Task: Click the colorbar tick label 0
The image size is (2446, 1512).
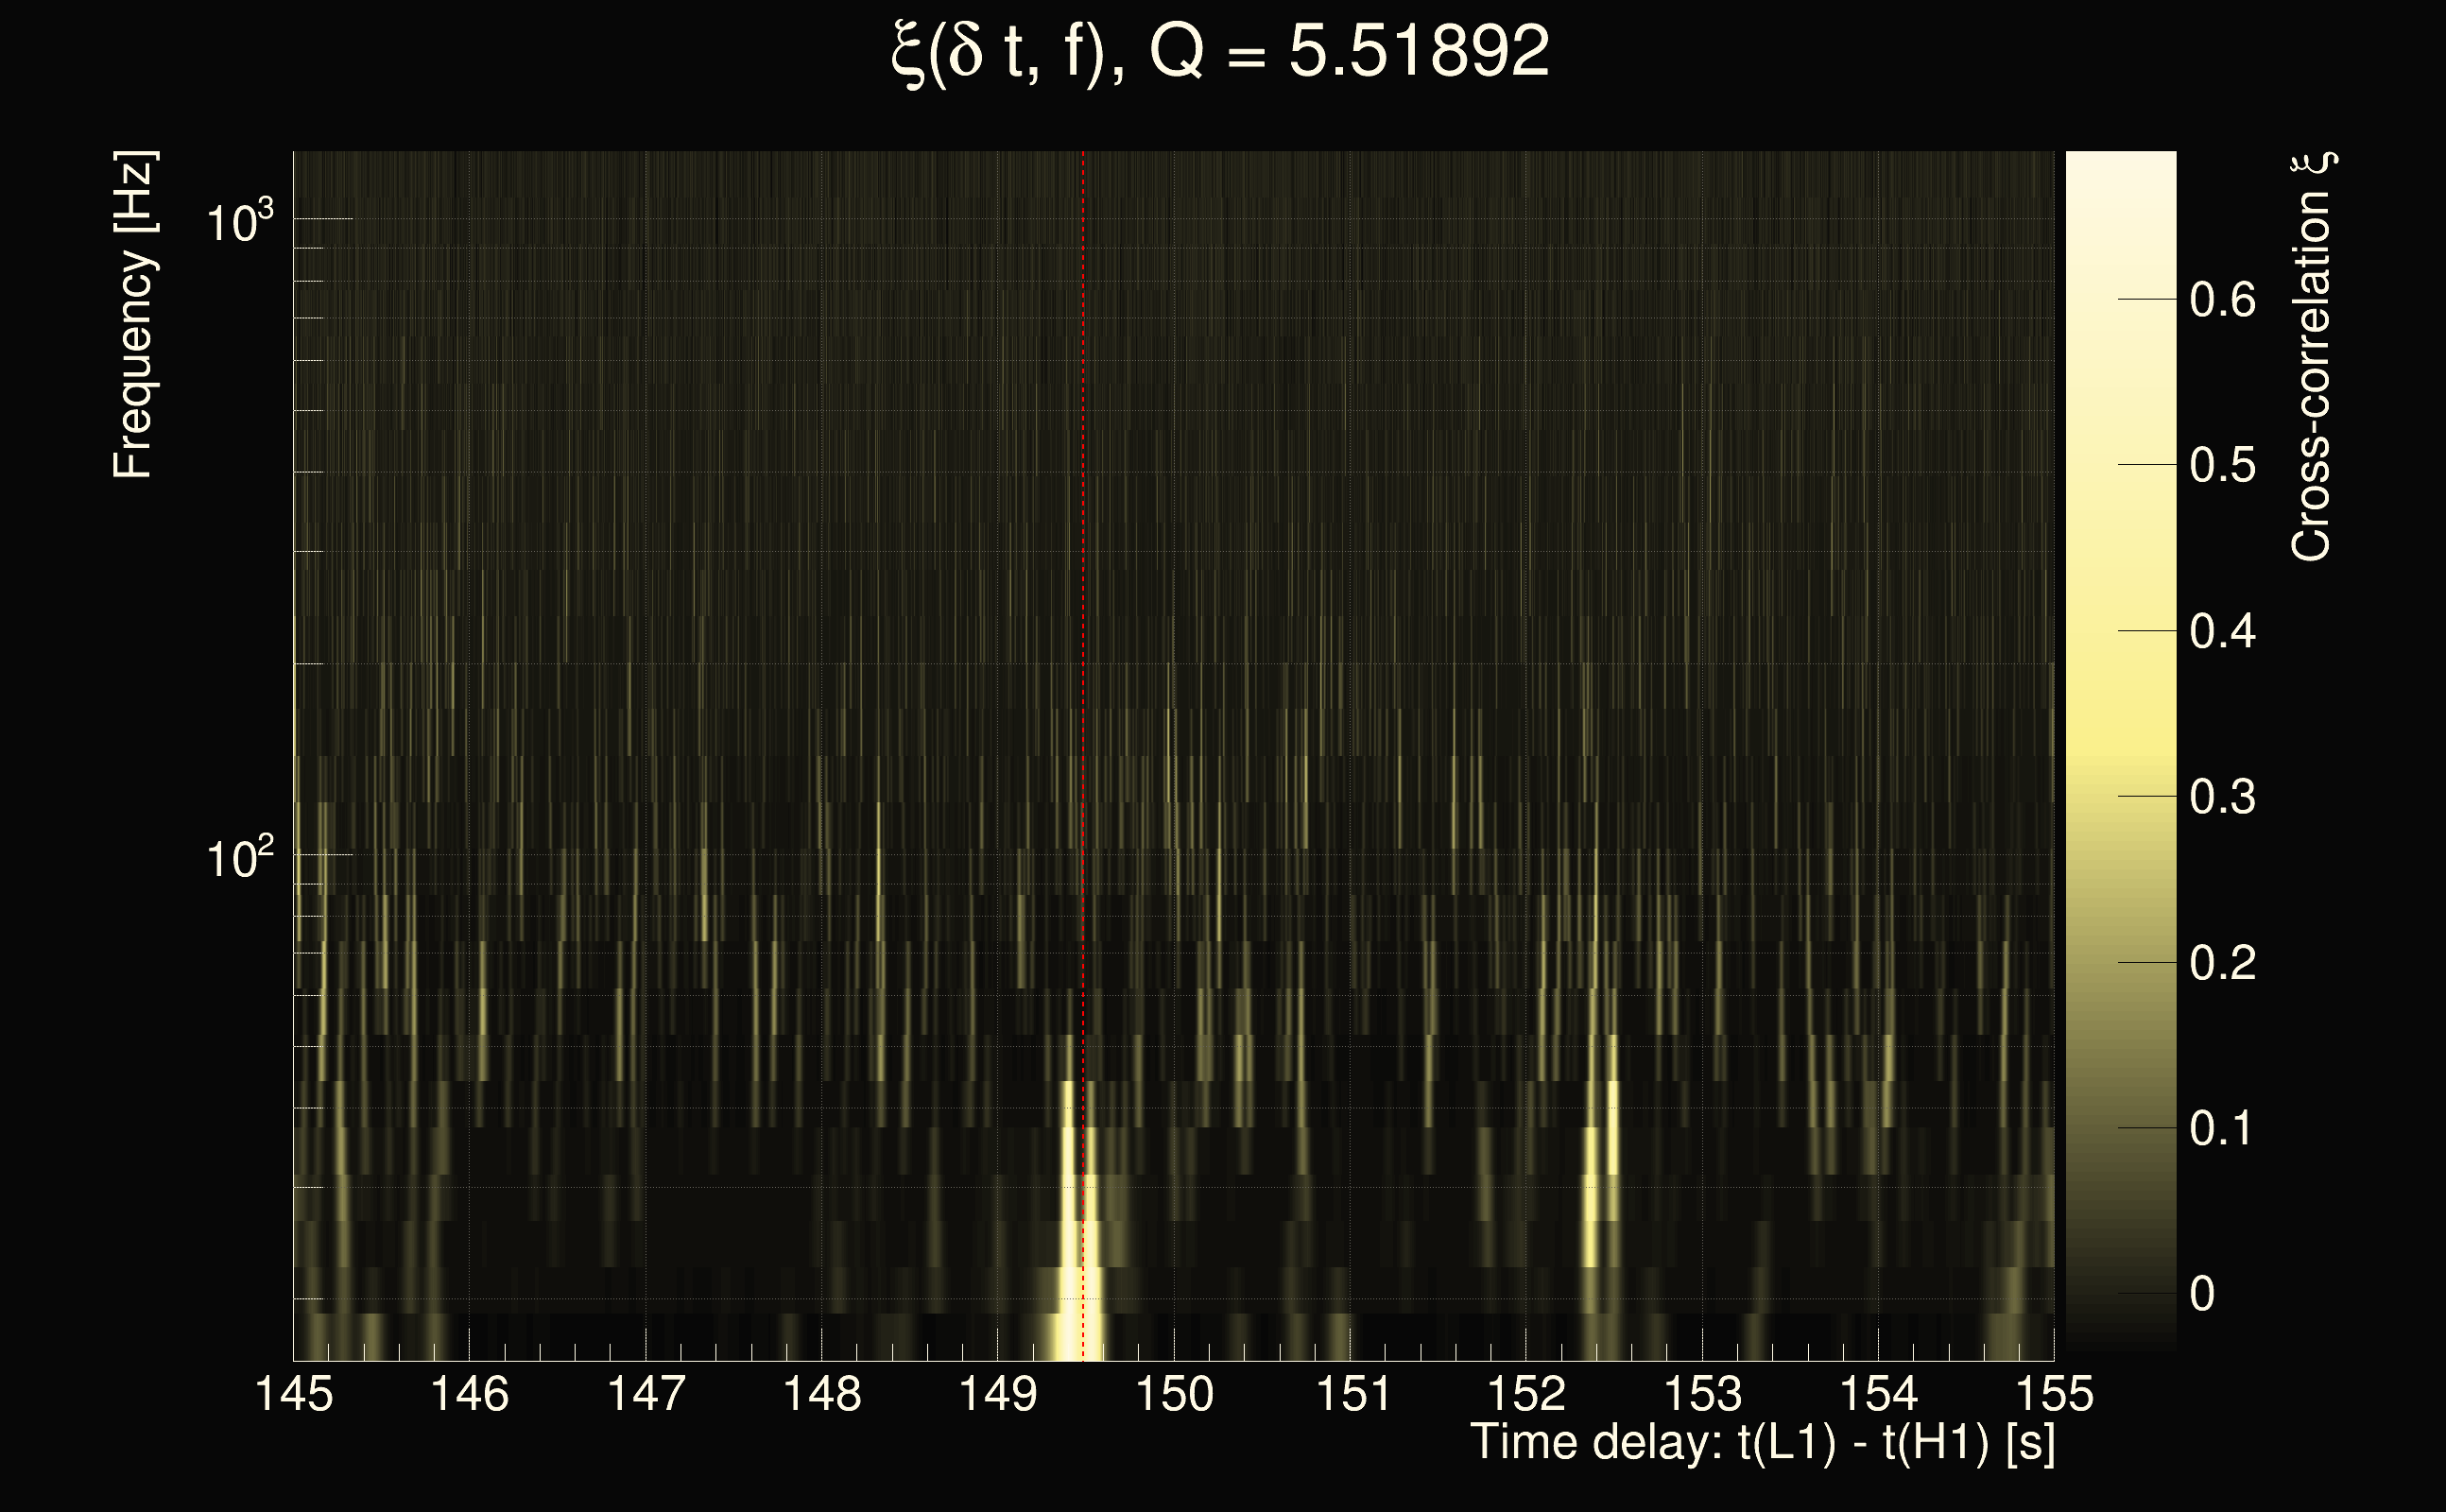Action: [2202, 1294]
